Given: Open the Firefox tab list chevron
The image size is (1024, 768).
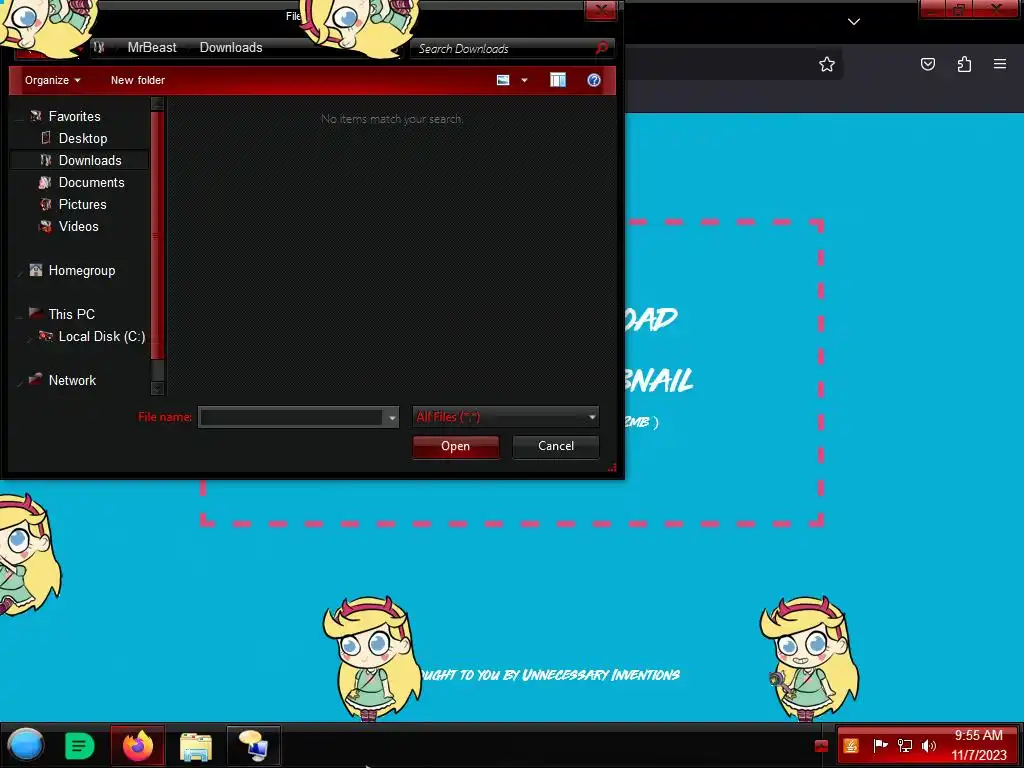Looking at the screenshot, I should pyautogui.click(x=854, y=22).
